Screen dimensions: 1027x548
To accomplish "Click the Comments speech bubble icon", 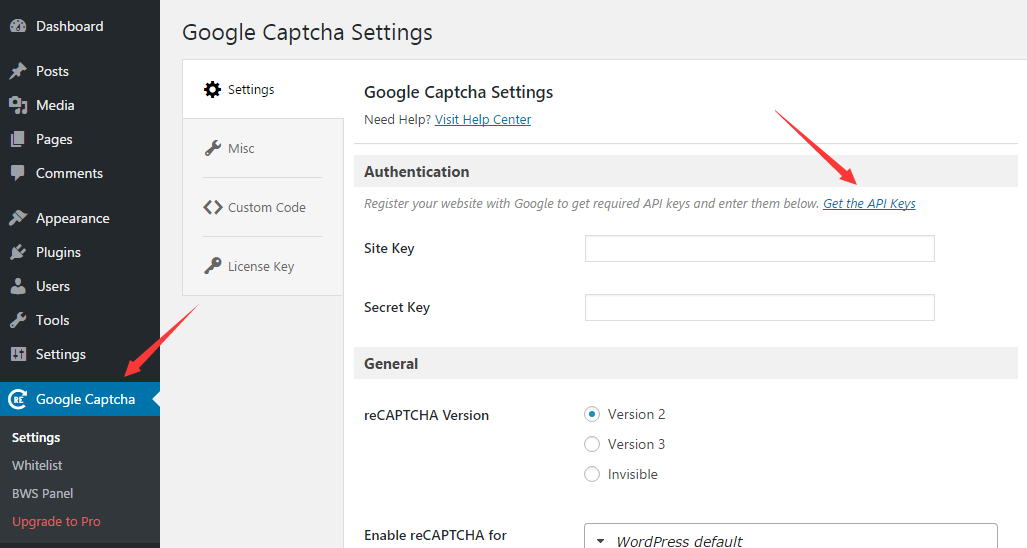I will 18,173.
